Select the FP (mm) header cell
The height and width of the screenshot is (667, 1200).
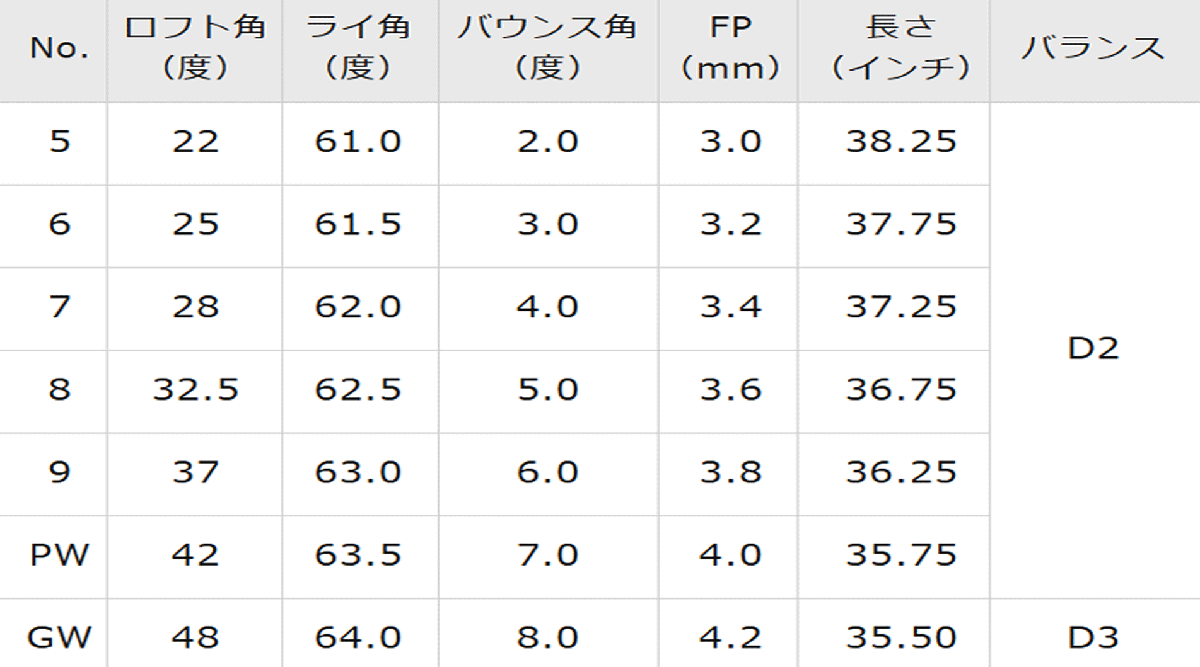pos(729,48)
